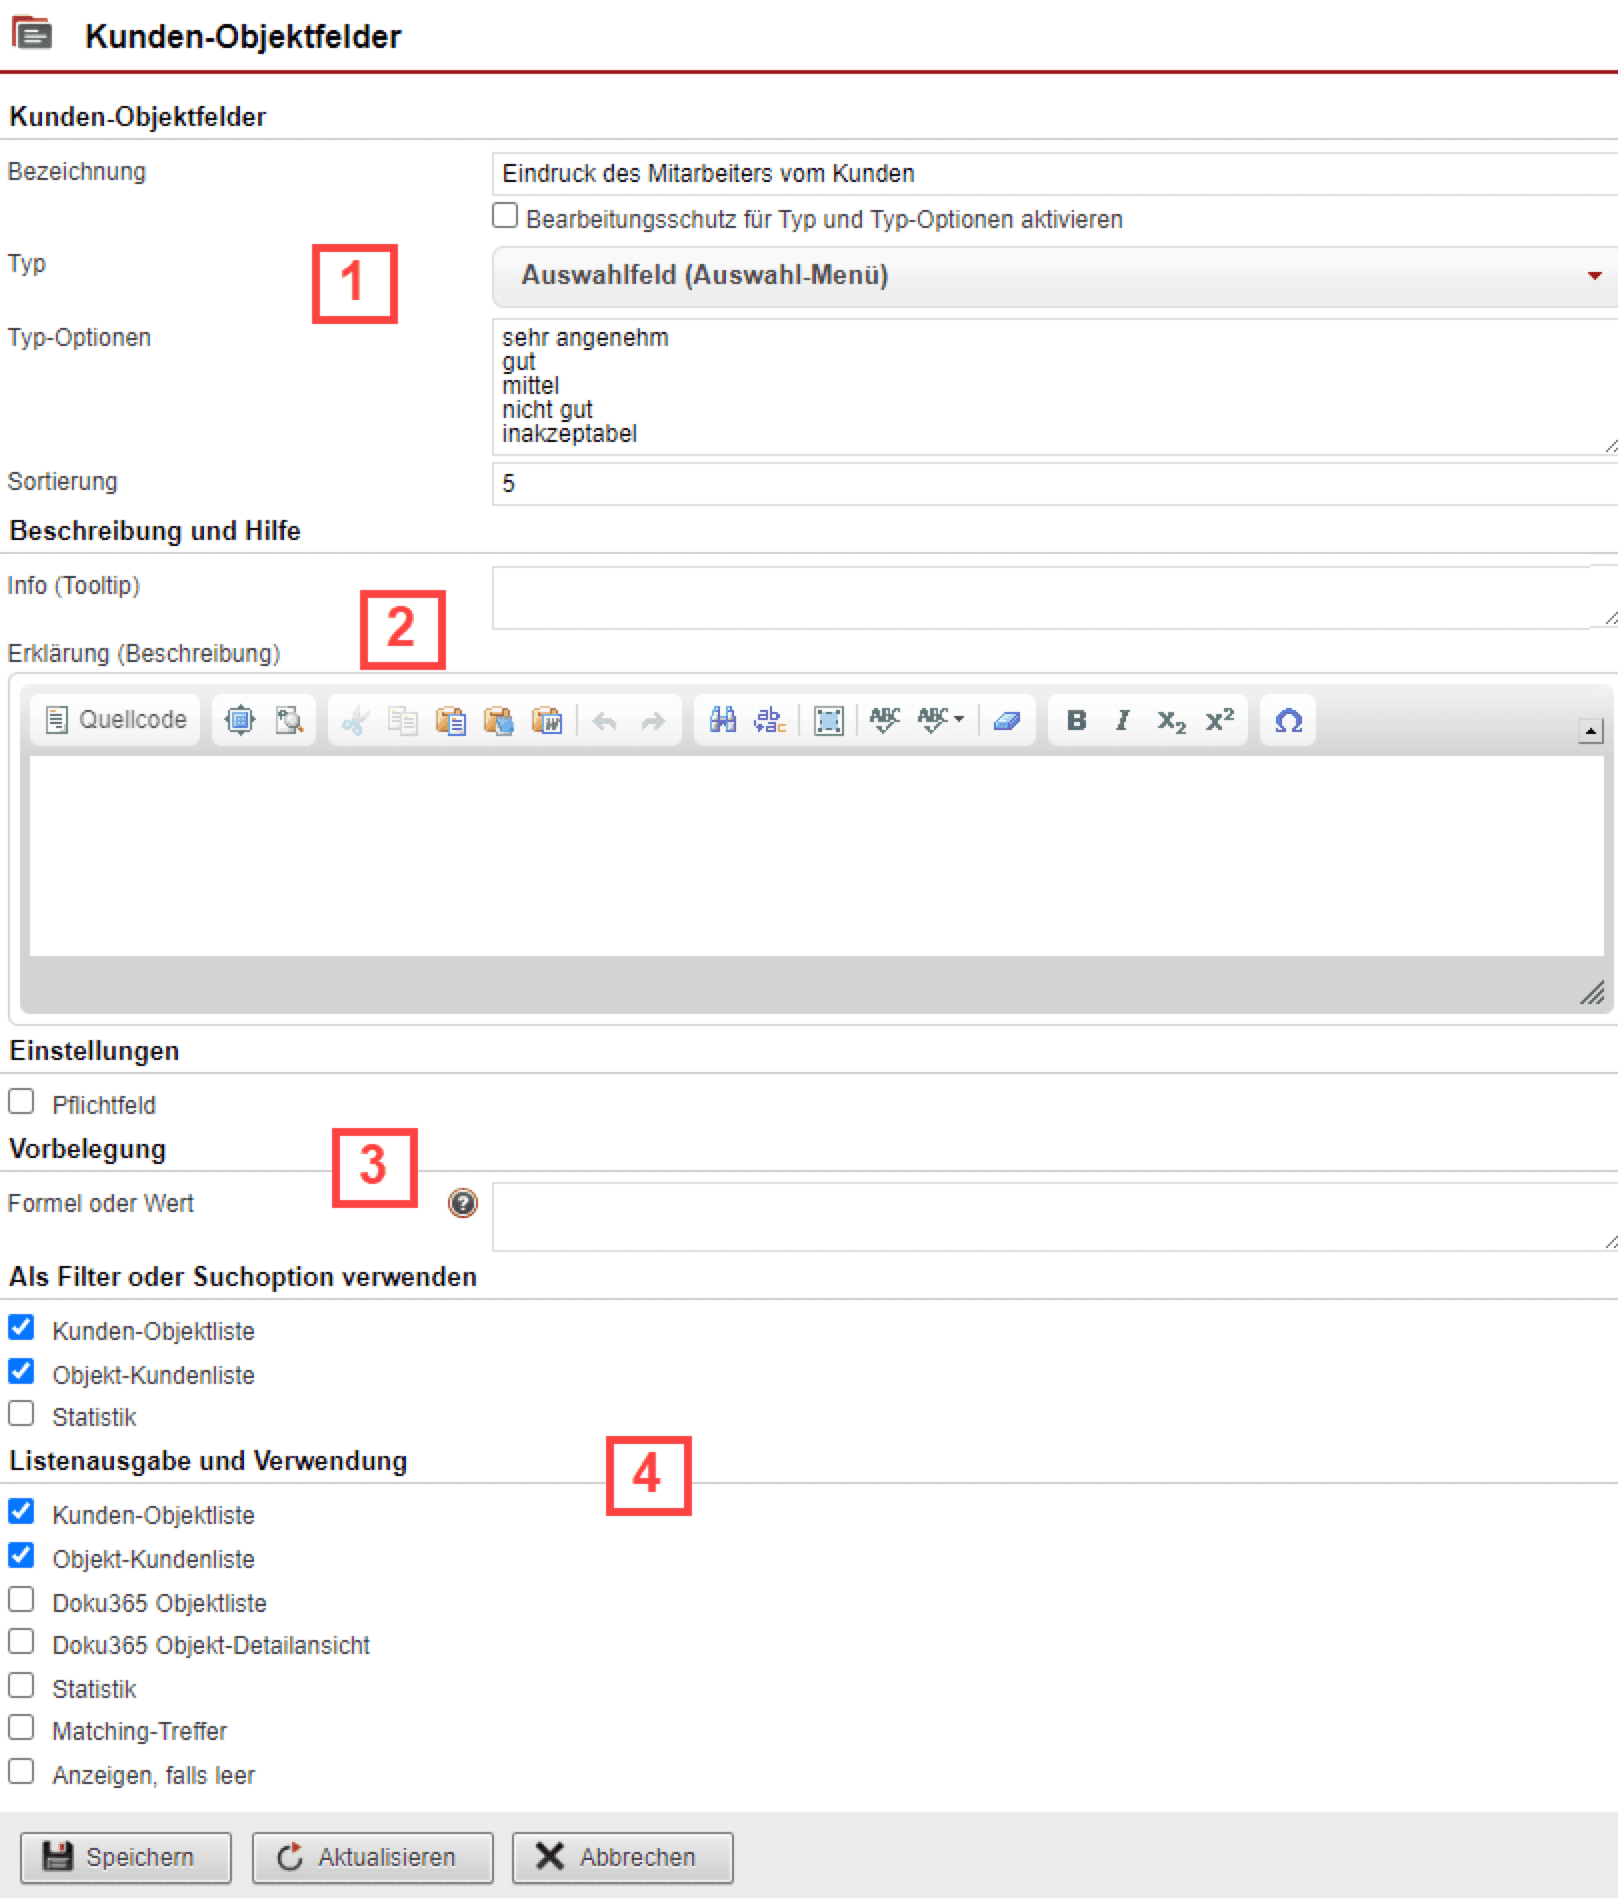Collapse the editor toolbar with arrow button
Viewport: 1618px width, 1898px height.
click(x=1590, y=731)
